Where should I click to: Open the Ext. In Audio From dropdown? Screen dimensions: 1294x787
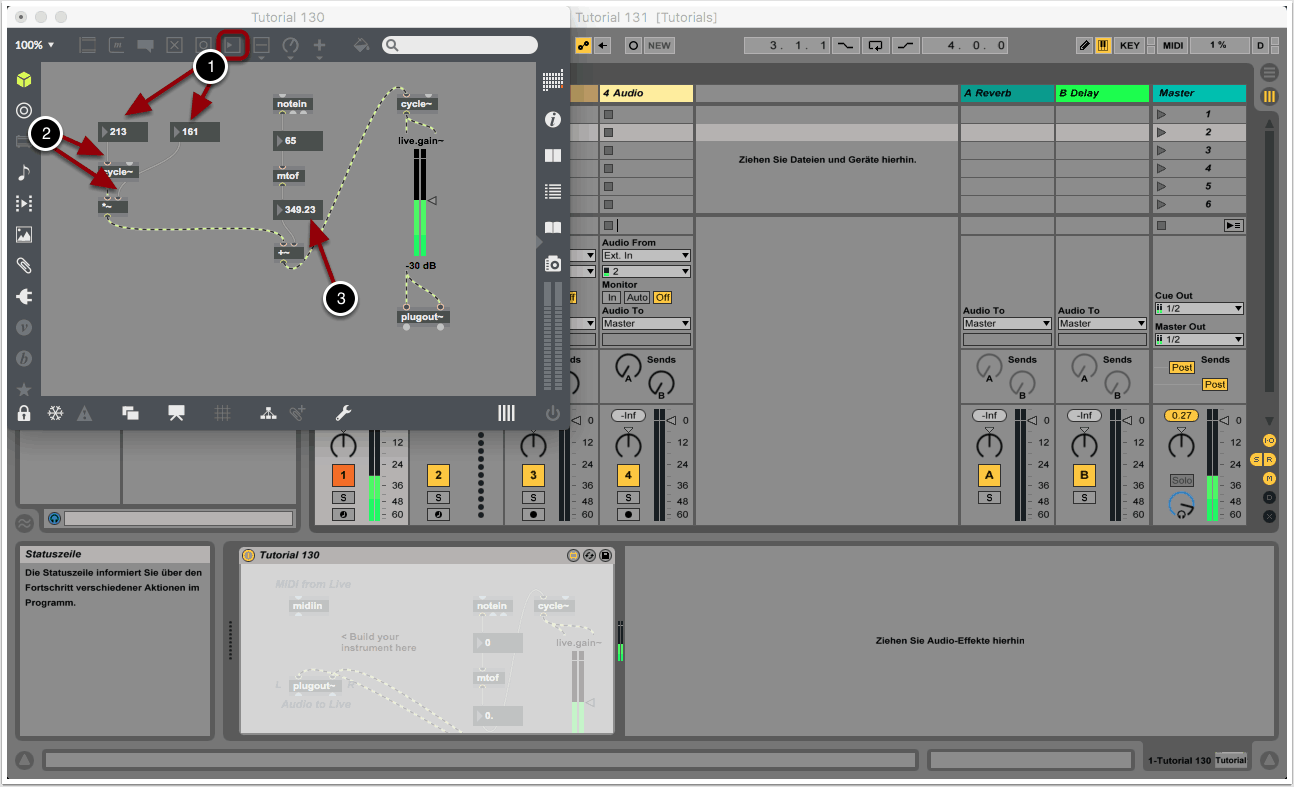point(646,256)
